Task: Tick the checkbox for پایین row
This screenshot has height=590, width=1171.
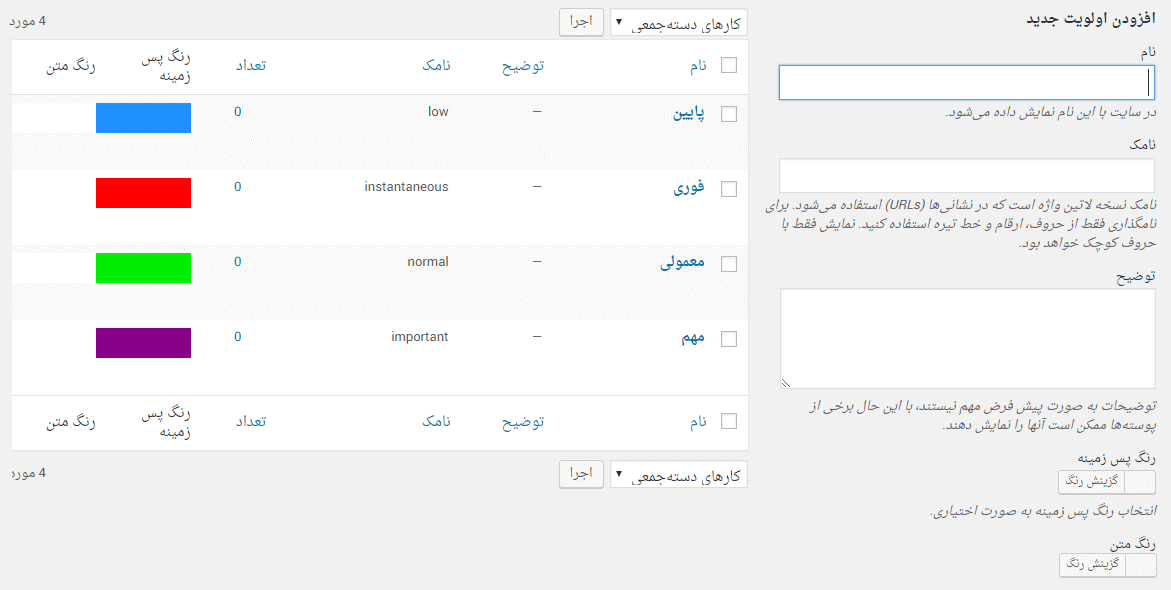Action: click(x=728, y=114)
